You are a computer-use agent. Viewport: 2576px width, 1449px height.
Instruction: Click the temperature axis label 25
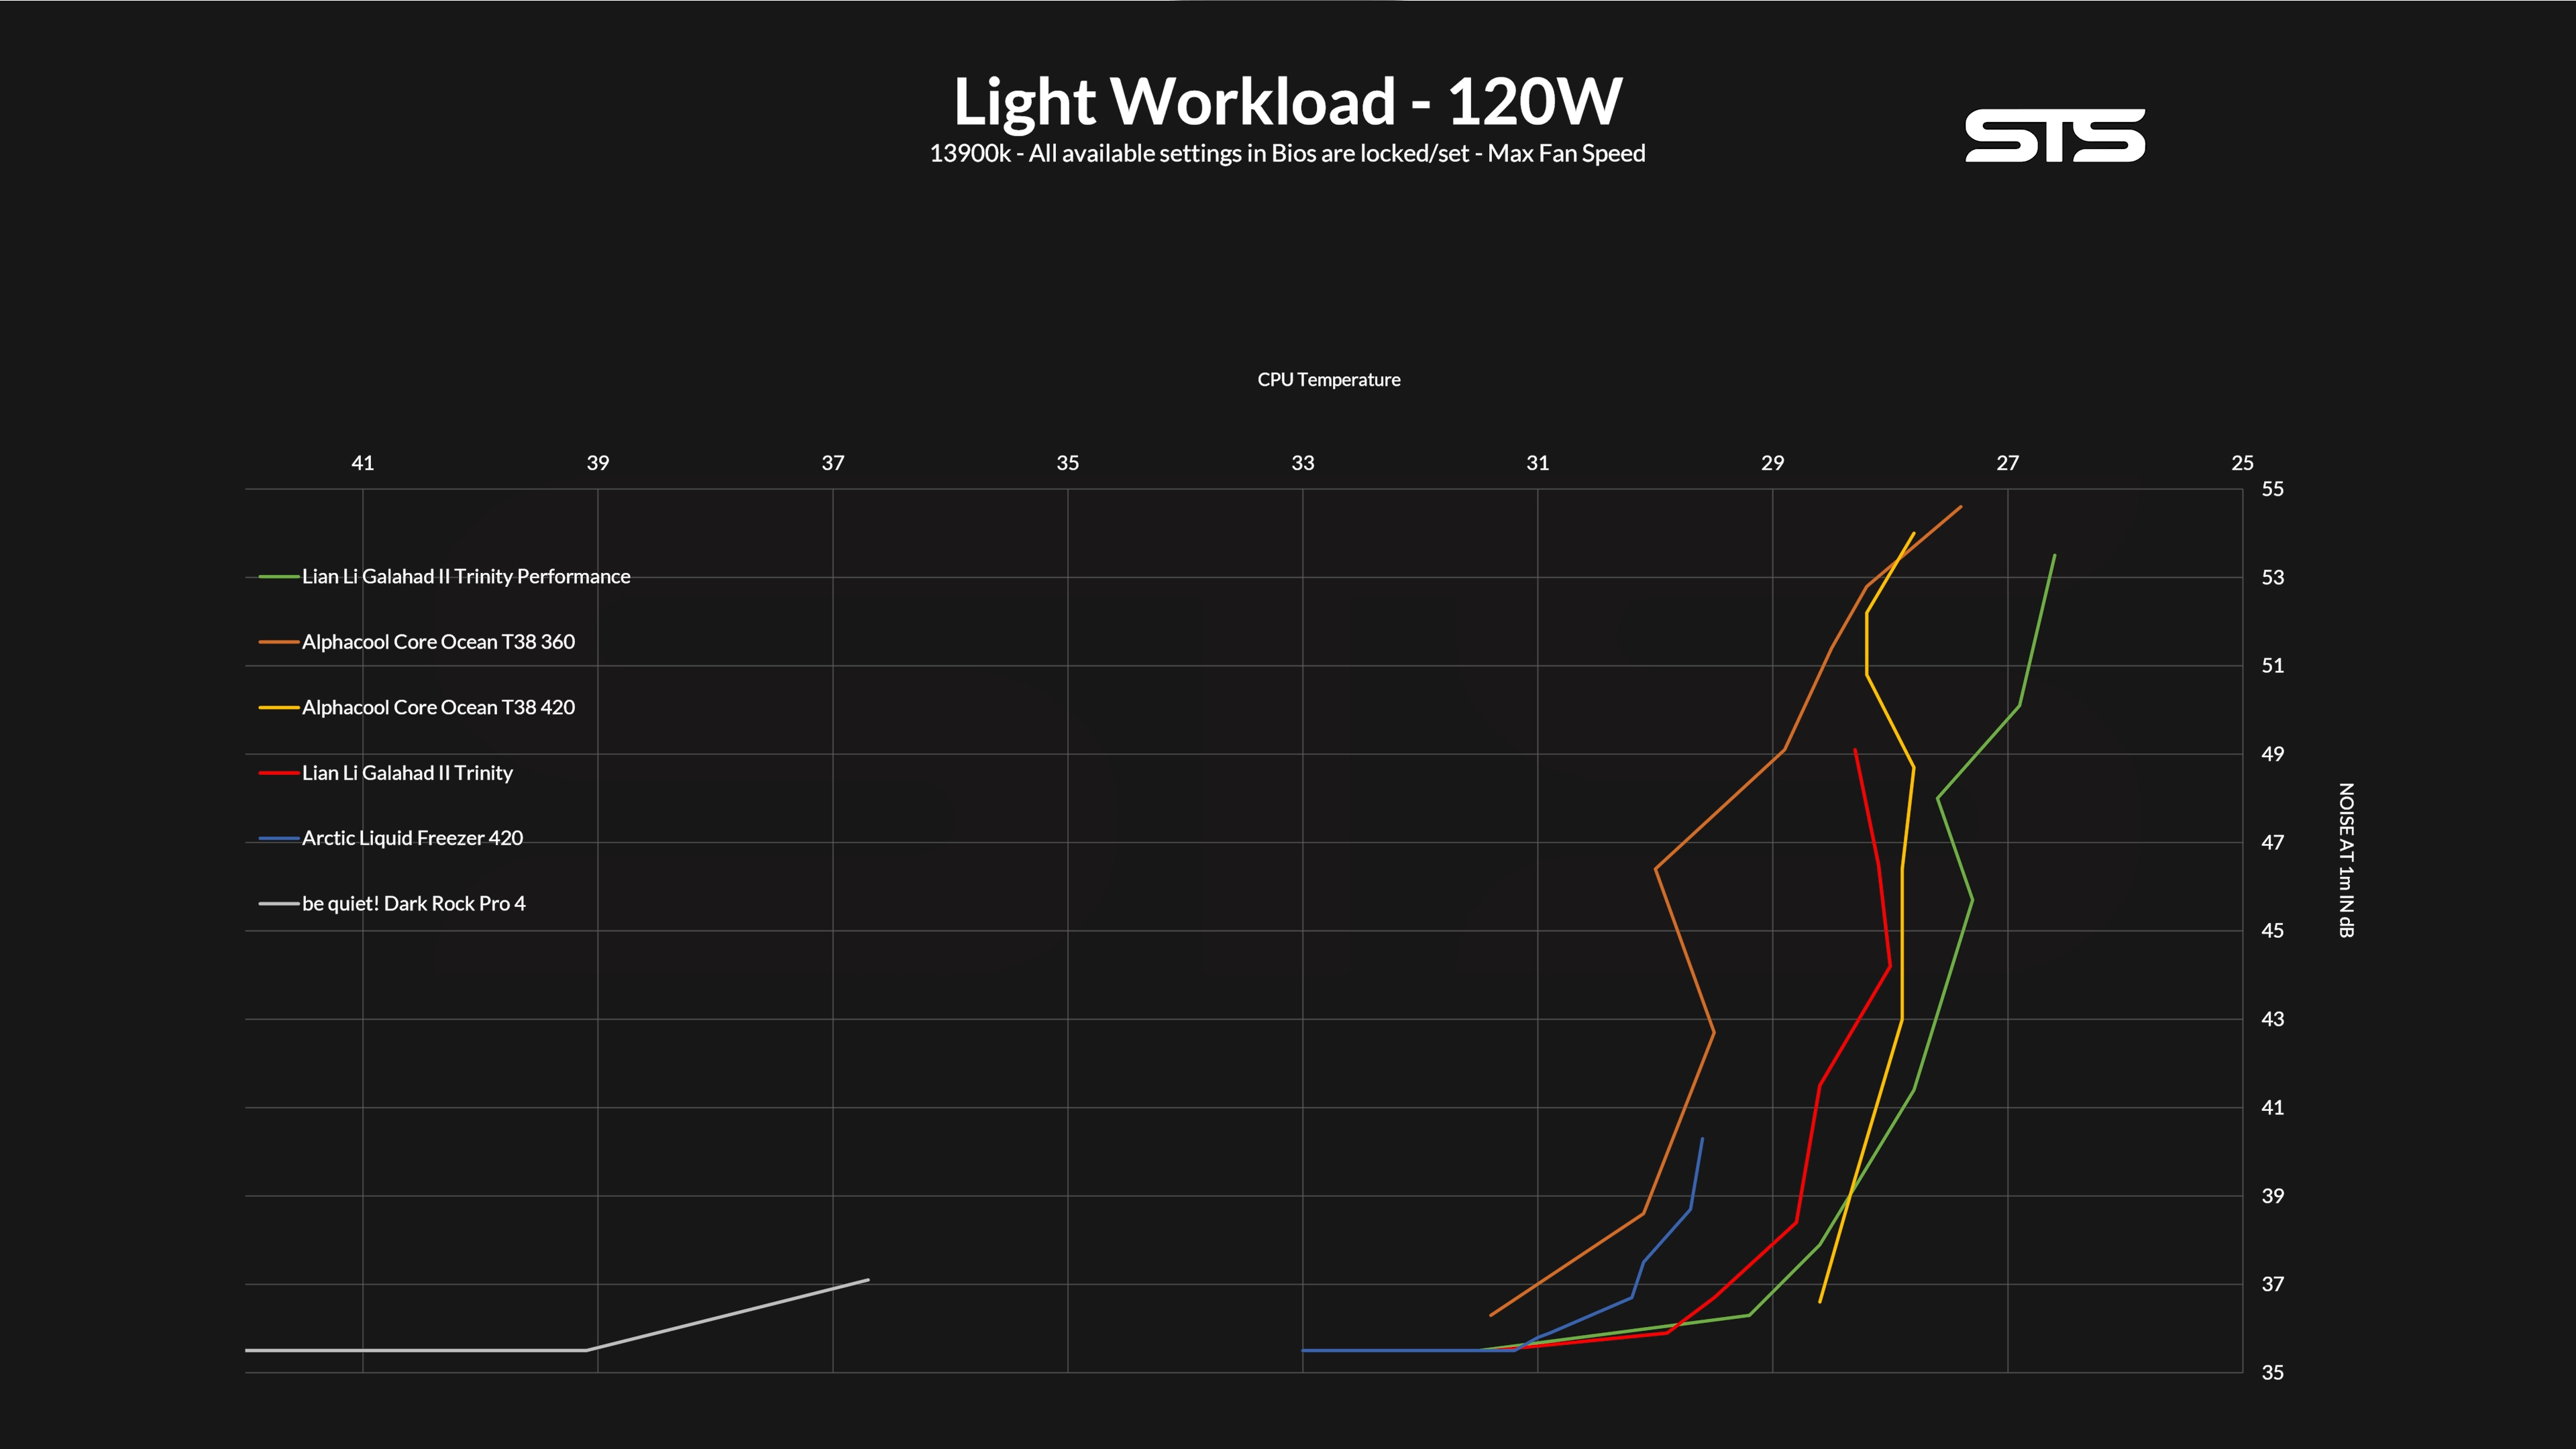coord(2242,463)
